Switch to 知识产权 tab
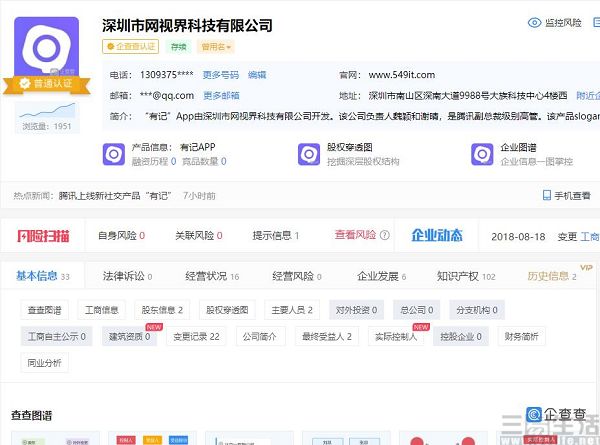 point(466,276)
